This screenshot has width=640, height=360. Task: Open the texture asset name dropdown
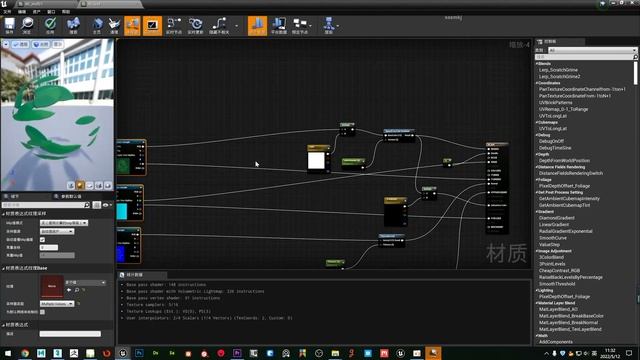tap(85, 282)
